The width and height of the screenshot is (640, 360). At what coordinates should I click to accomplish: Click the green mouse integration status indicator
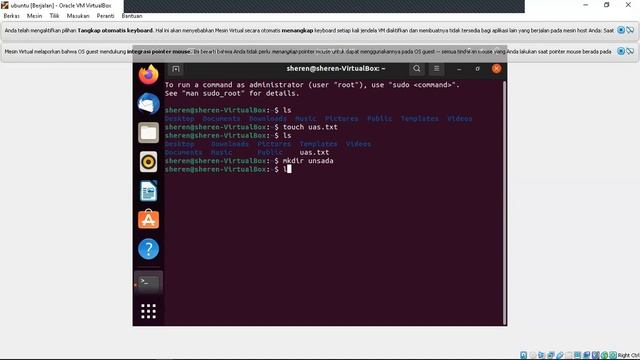[x=604, y=355]
